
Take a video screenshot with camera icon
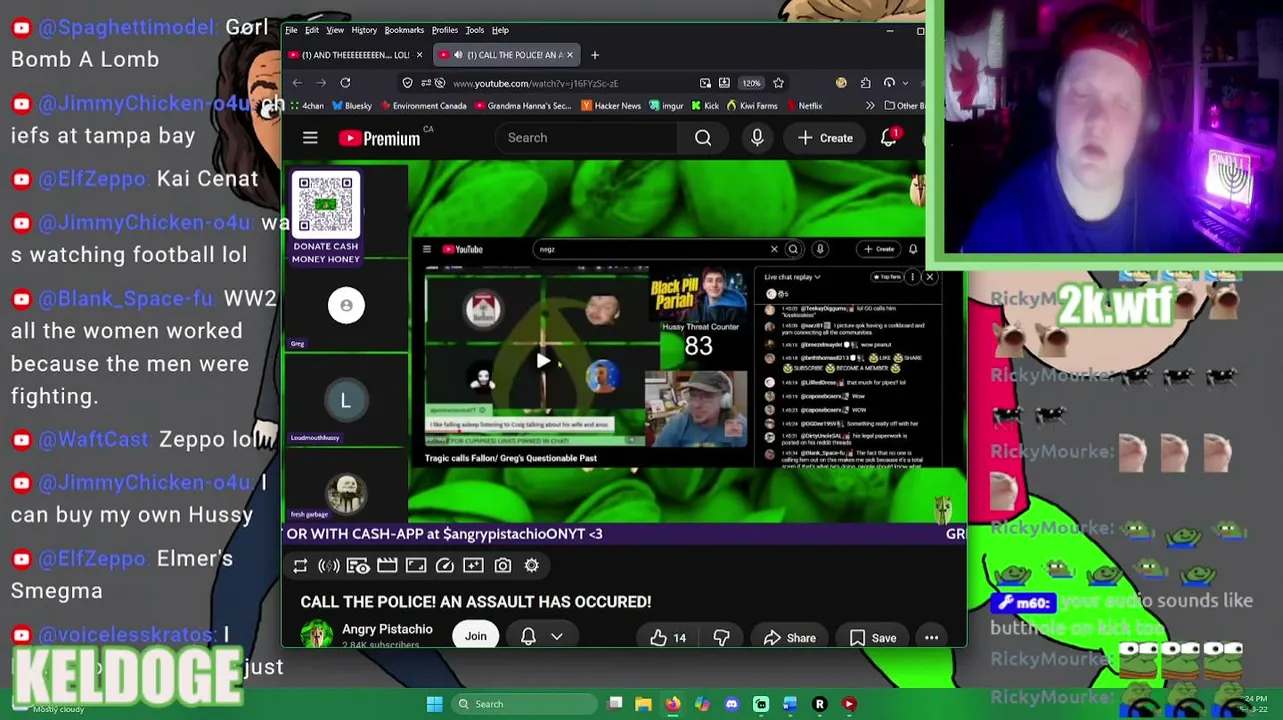pos(503,566)
